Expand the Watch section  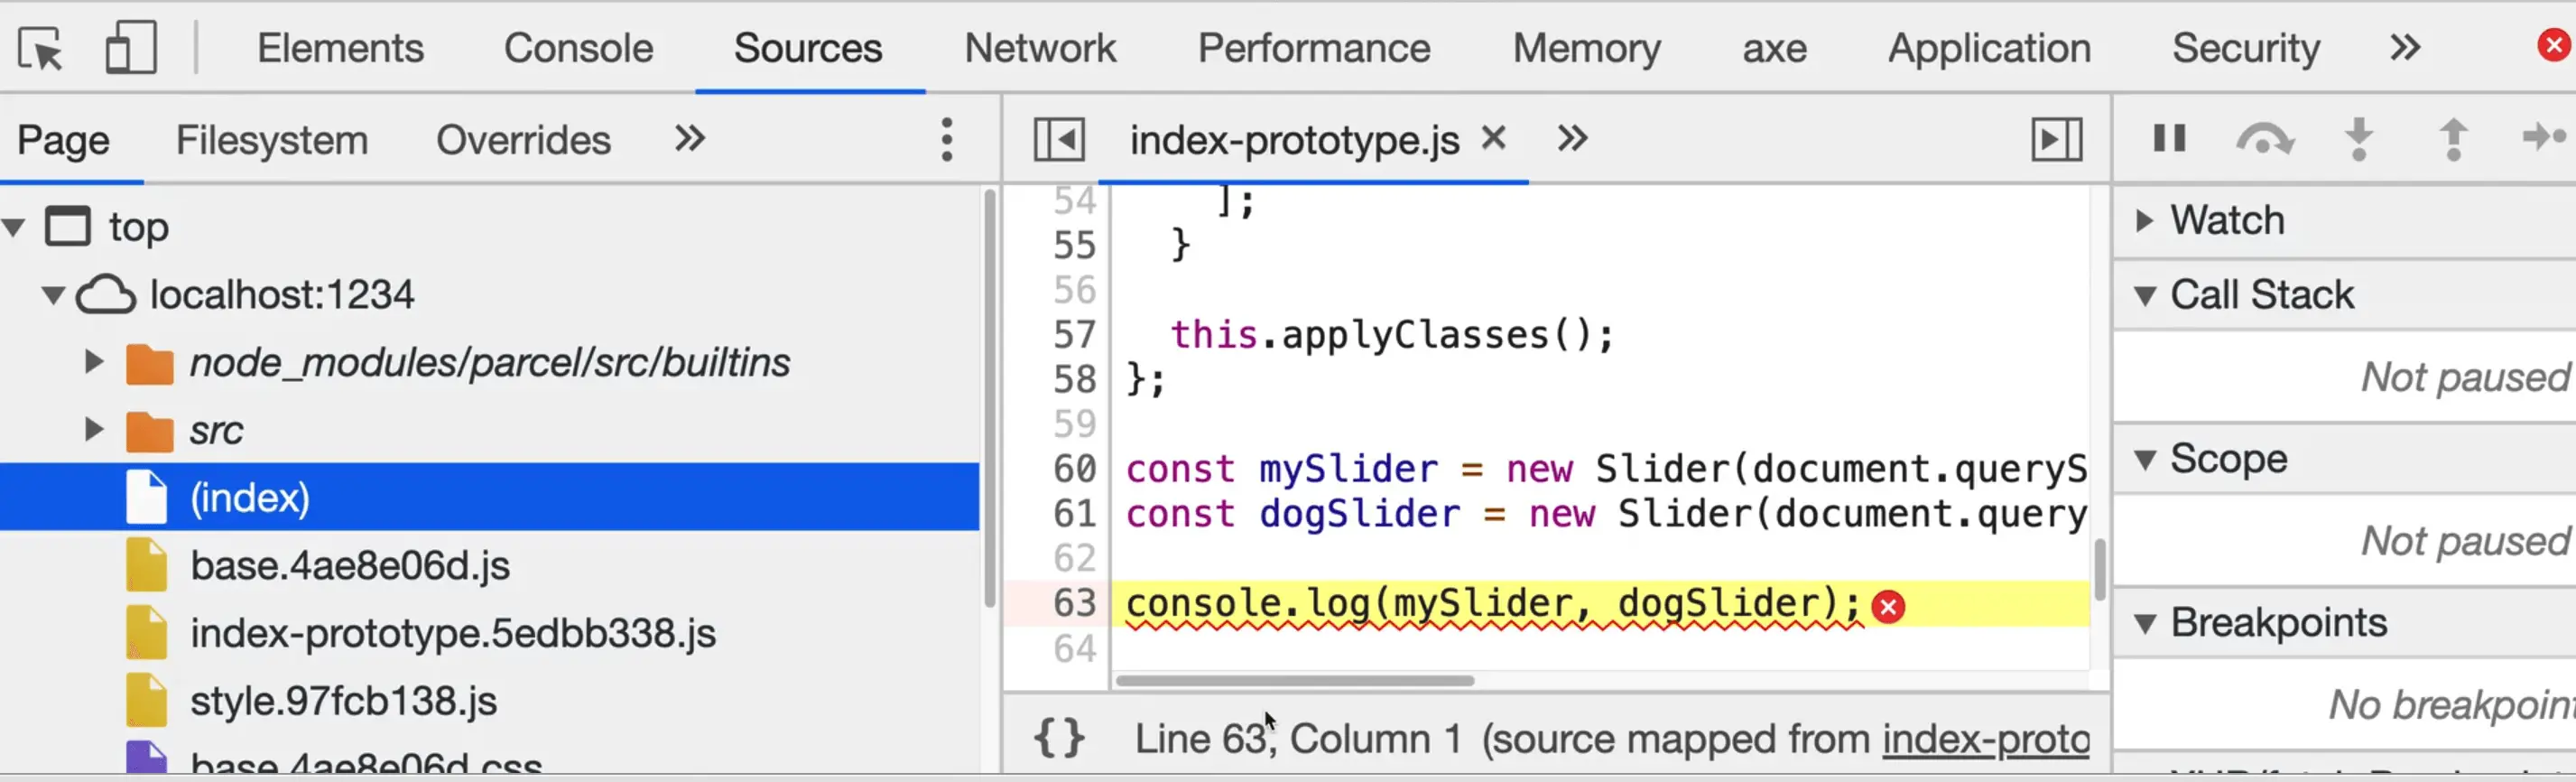tap(2144, 220)
